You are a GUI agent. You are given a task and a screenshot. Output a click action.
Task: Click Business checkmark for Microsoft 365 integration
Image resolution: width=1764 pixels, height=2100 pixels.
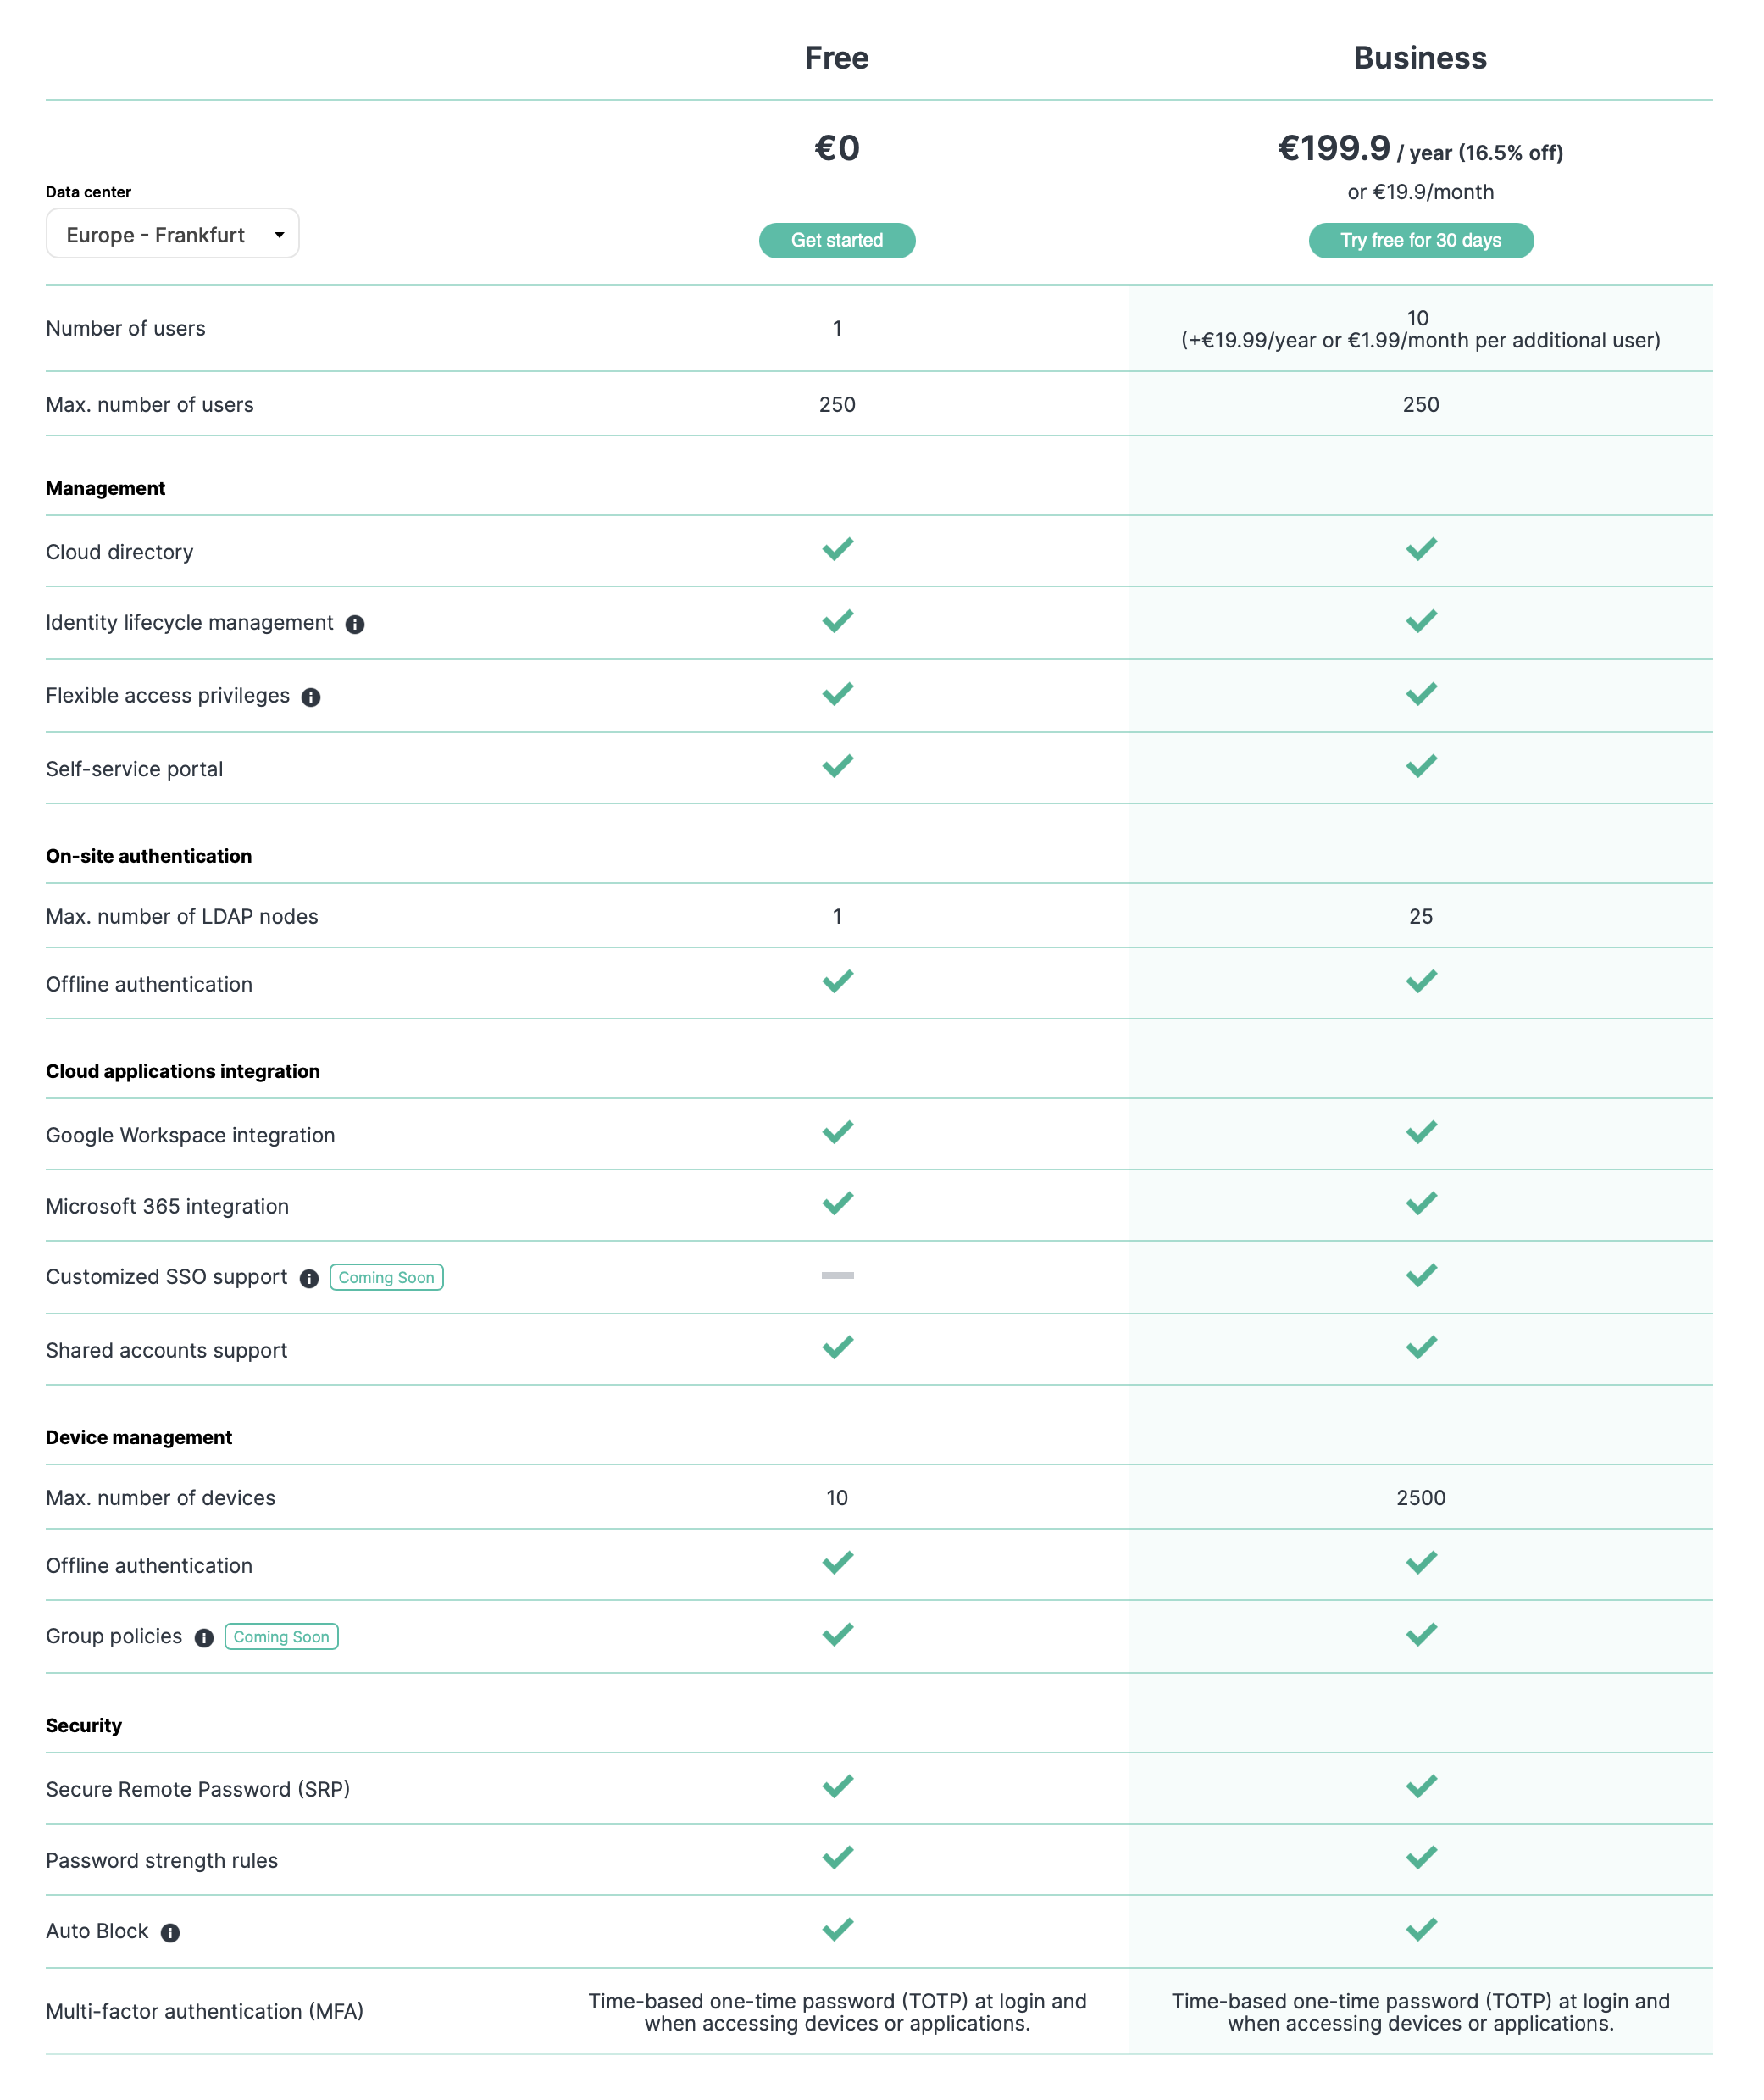click(1420, 1203)
